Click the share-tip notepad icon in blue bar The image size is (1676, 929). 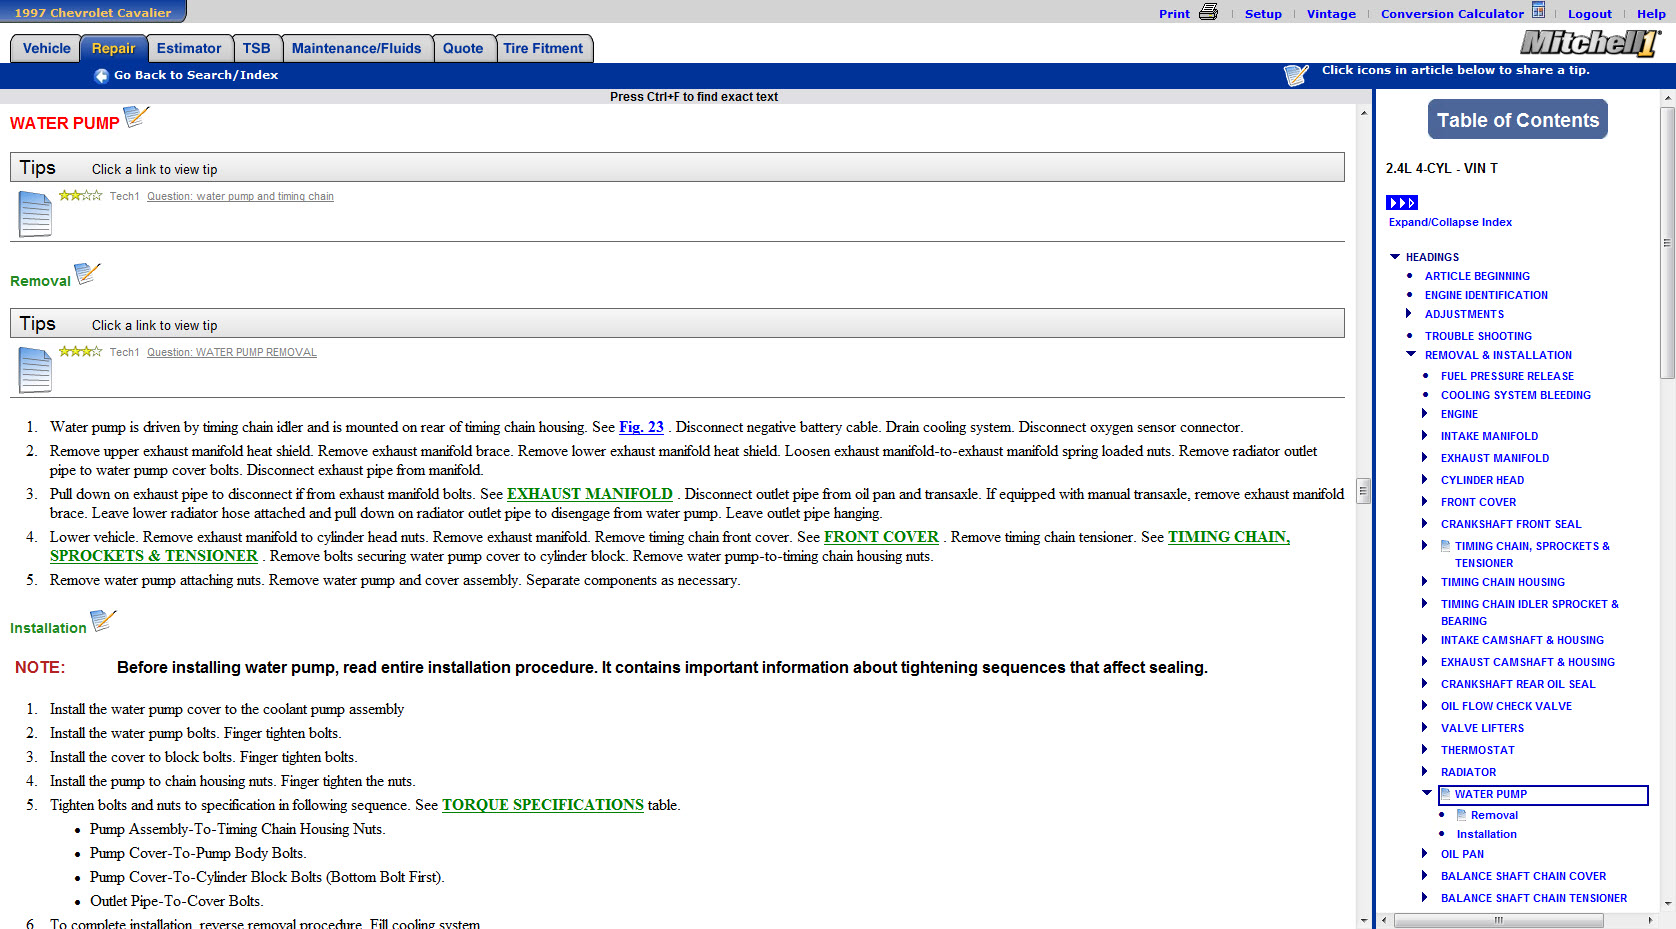1296,75
